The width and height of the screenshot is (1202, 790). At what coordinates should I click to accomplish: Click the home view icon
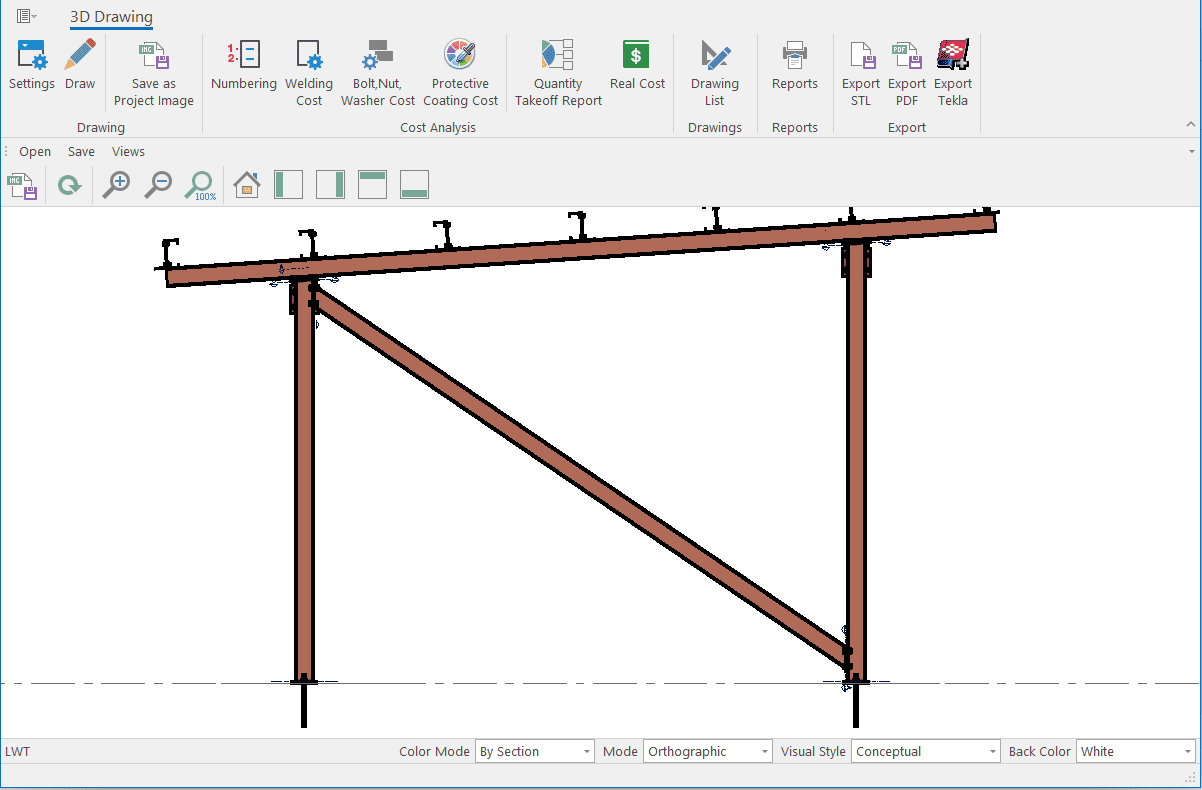[246, 185]
